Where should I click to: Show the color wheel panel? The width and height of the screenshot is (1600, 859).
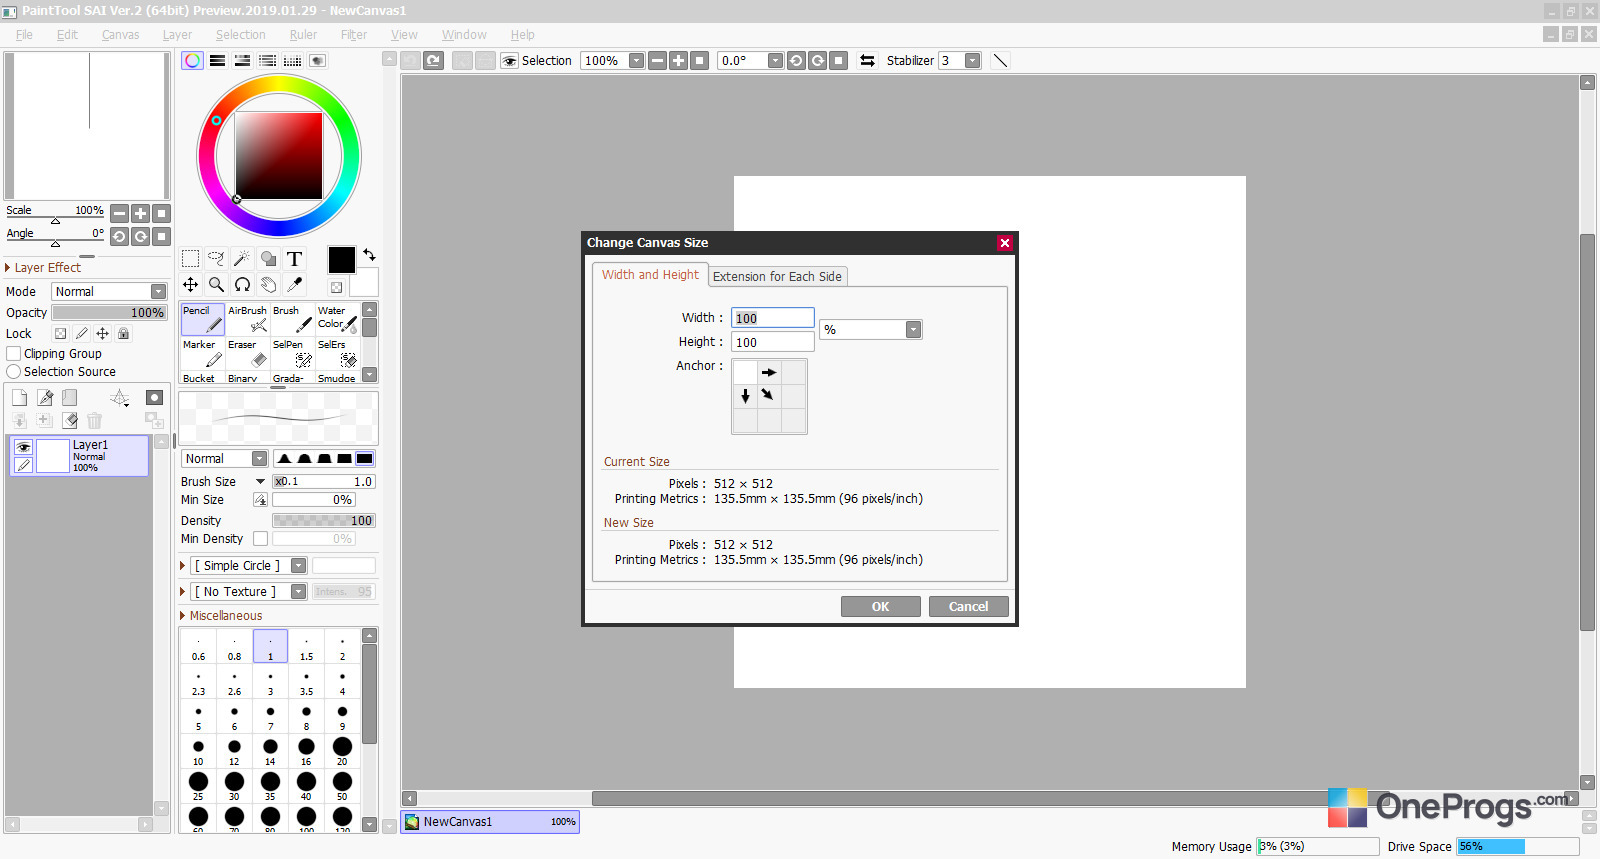coord(192,61)
